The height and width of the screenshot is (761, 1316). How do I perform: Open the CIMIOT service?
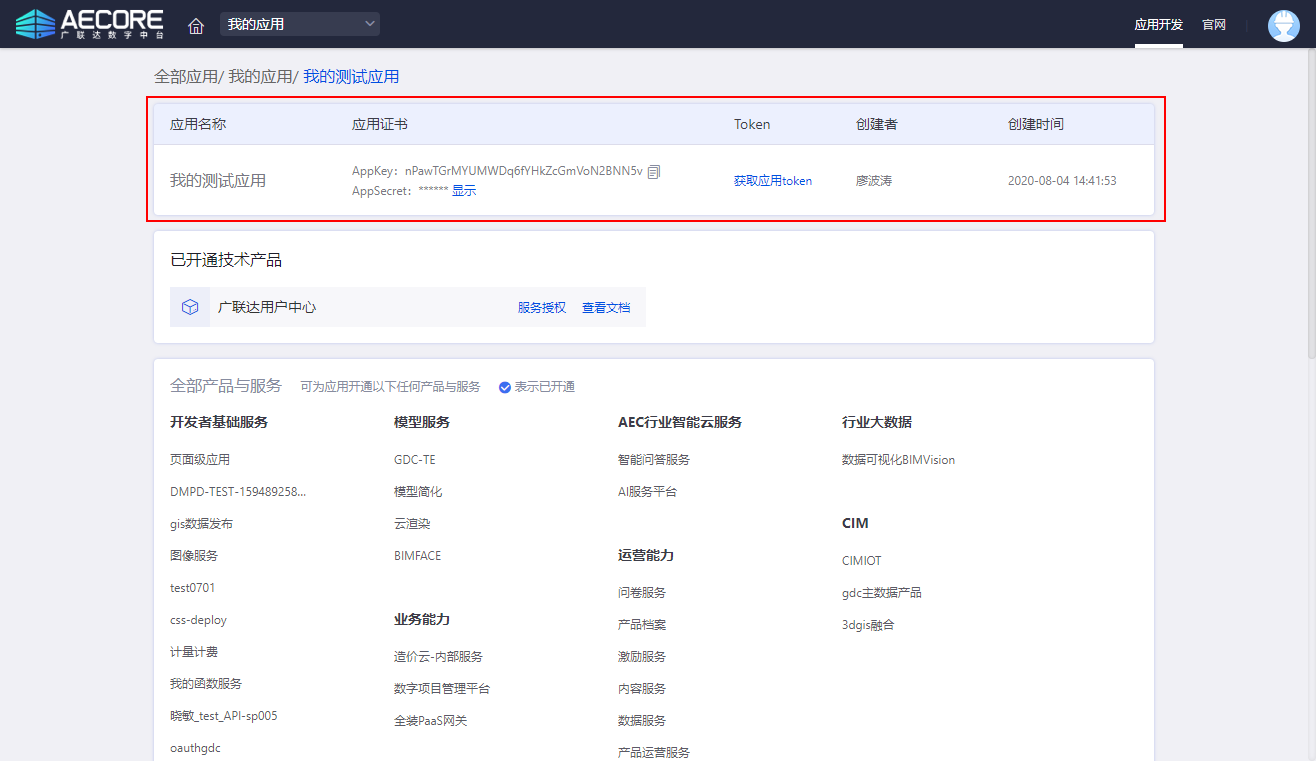point(862,561)
